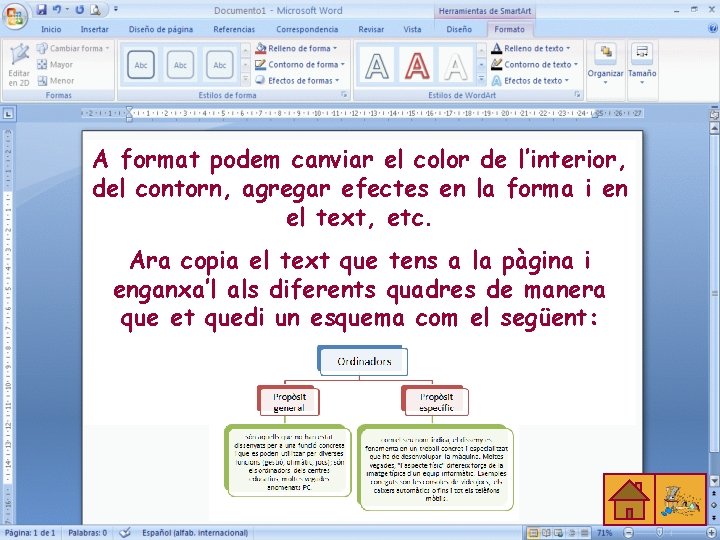The image size is (720, 540).
Task: Open Relleno de texto dropdown
Action: coord(531,48)
